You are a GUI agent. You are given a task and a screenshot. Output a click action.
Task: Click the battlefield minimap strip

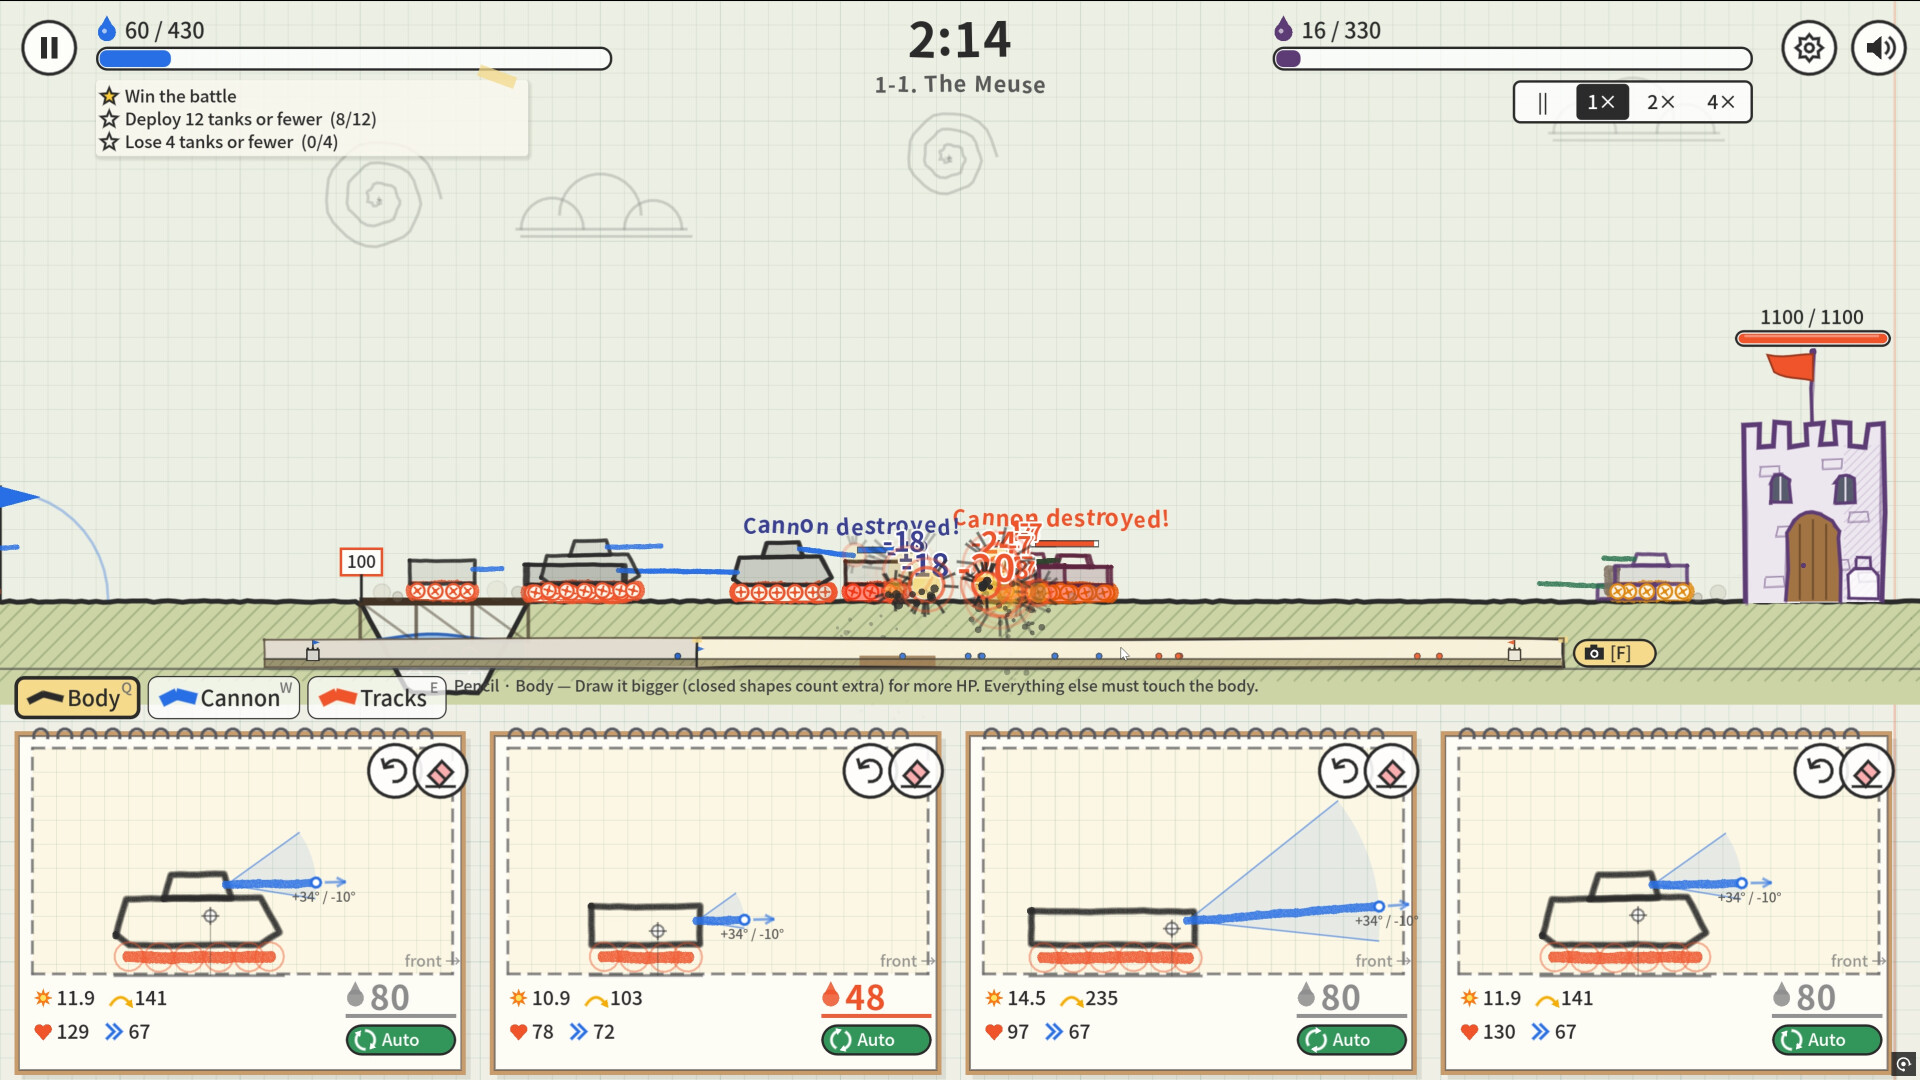(913, 653)
